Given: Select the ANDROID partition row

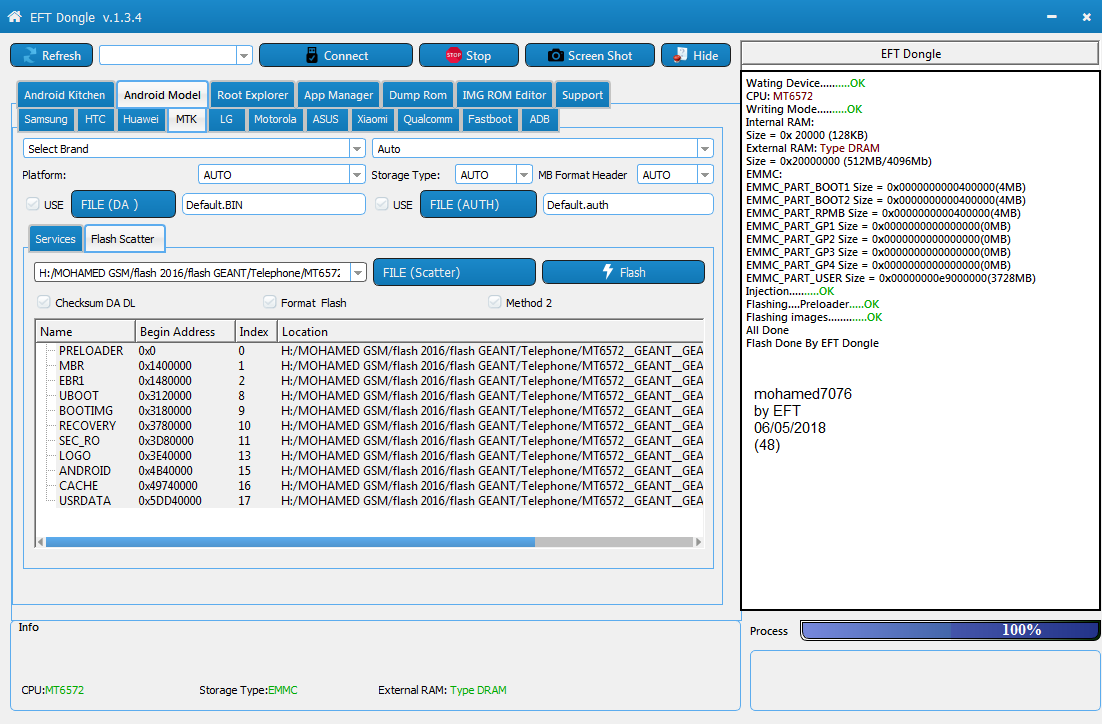Looking at the screenshot, I should 370,471.
